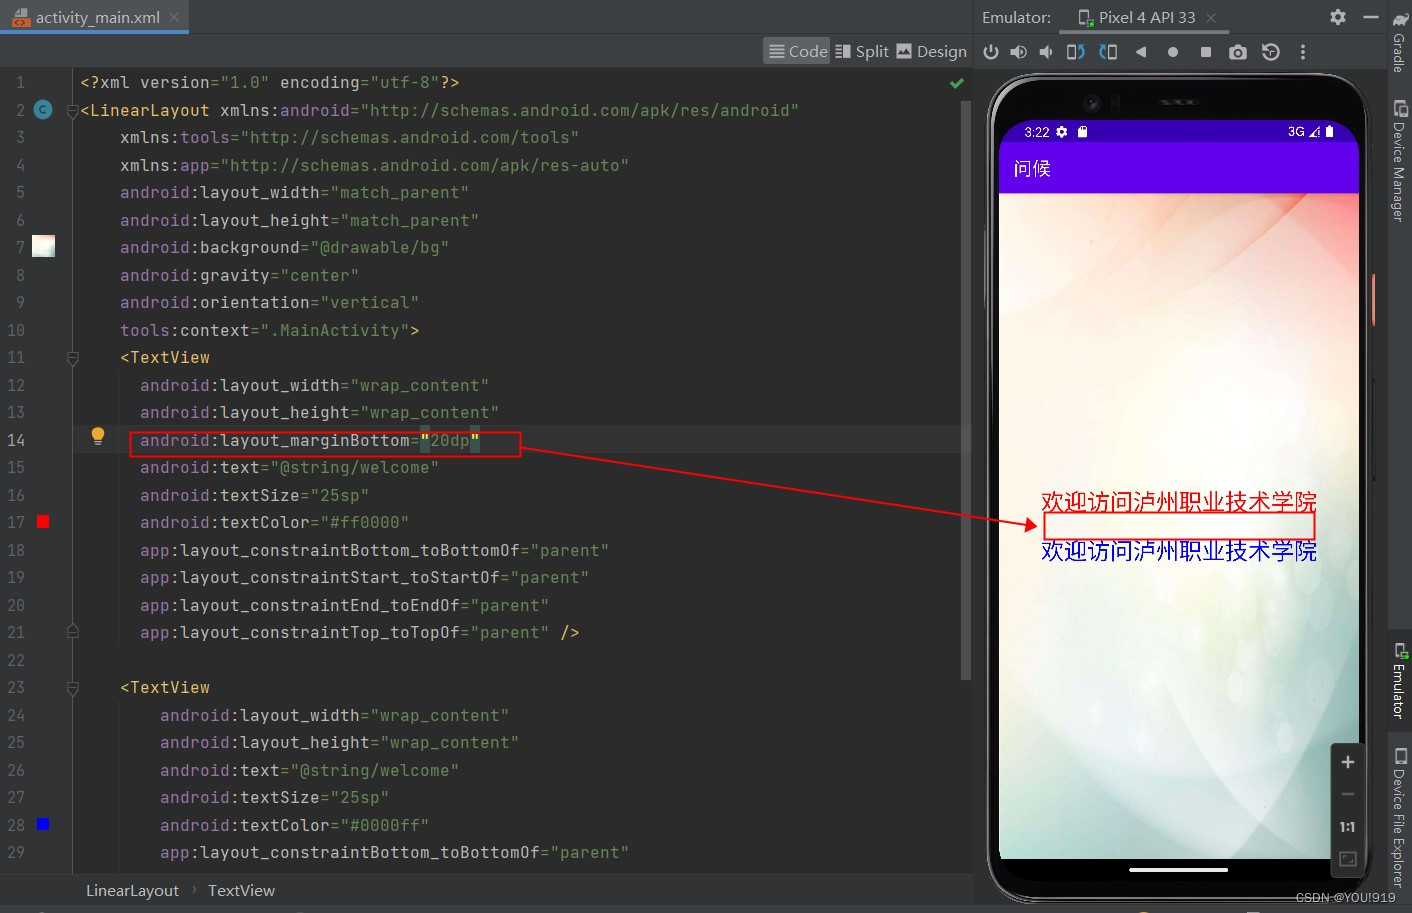Click the emulator Overview square button

point(1206,52)
